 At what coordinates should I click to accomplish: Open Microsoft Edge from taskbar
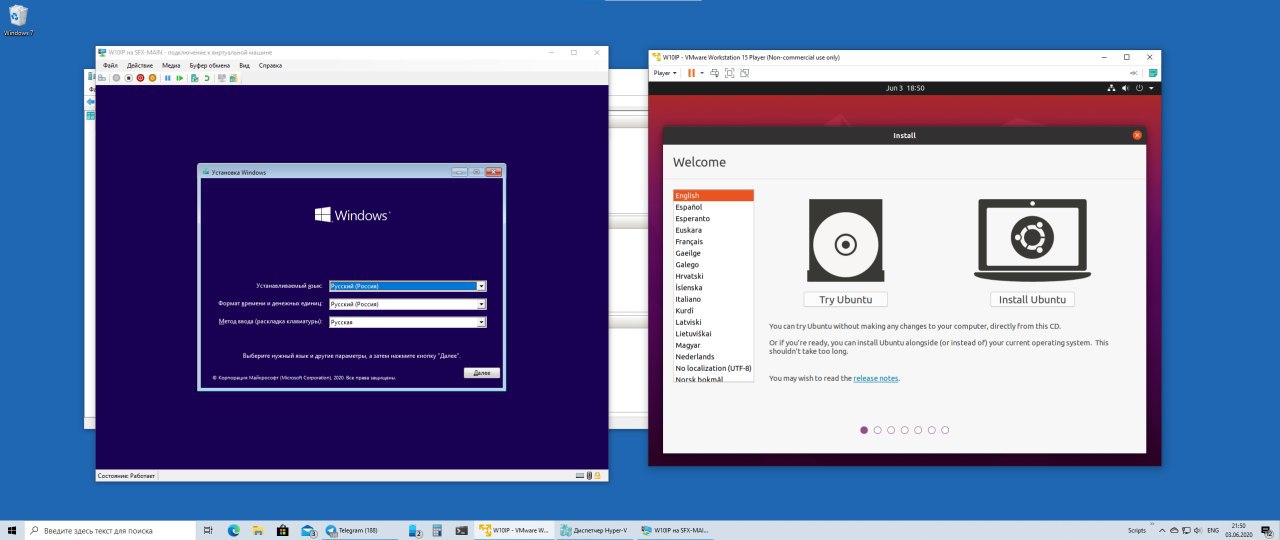[x=234, y=530]
